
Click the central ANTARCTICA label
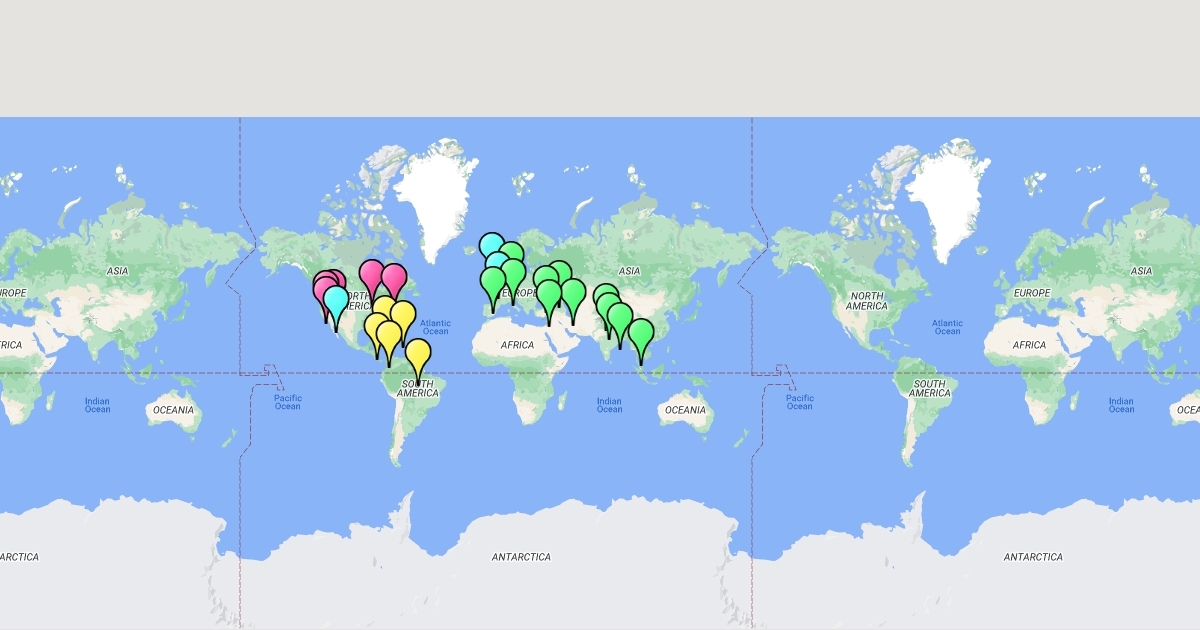(521, 557)
